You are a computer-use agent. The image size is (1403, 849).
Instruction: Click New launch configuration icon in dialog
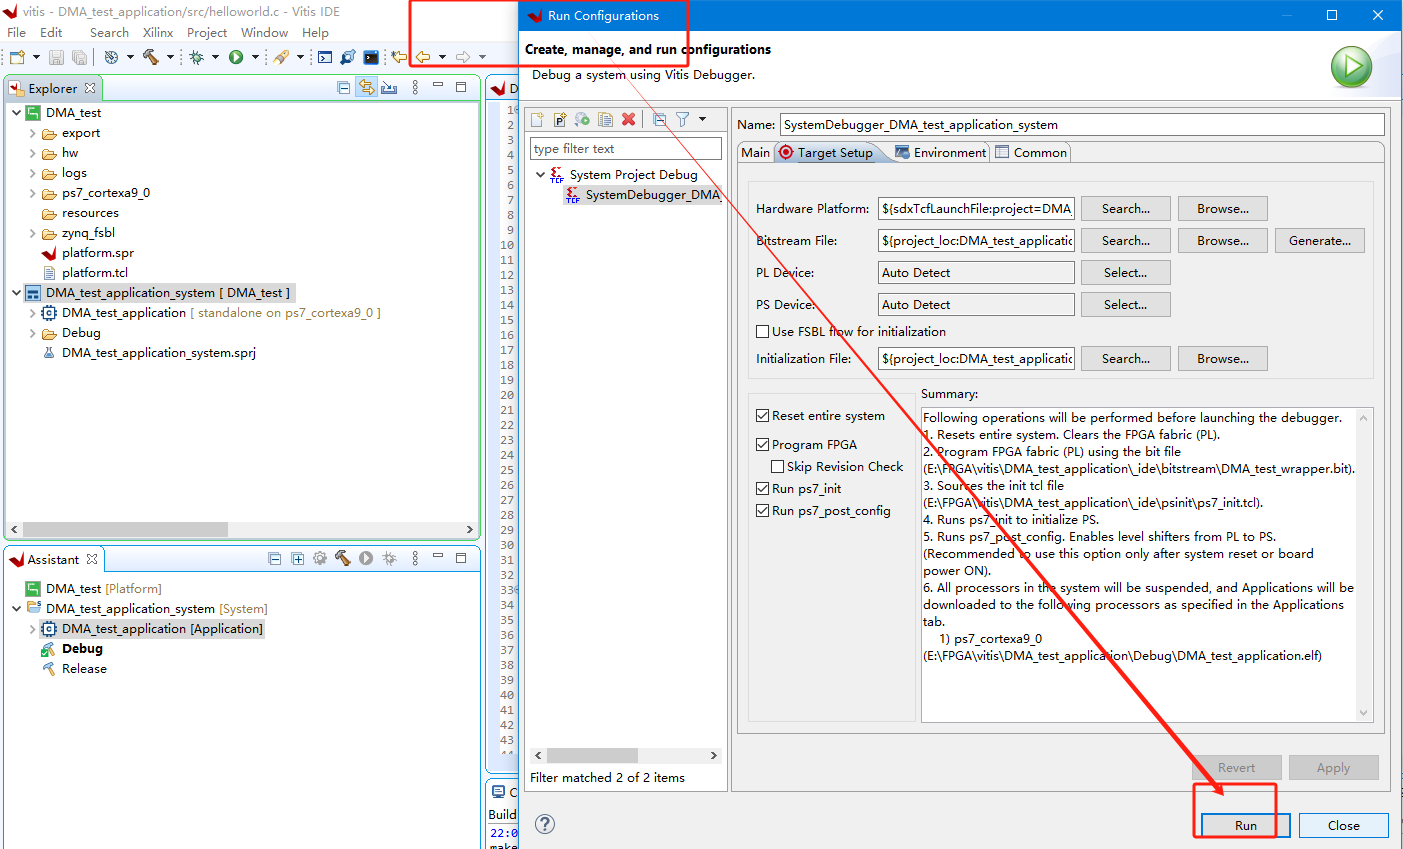(x=537, y=119)
